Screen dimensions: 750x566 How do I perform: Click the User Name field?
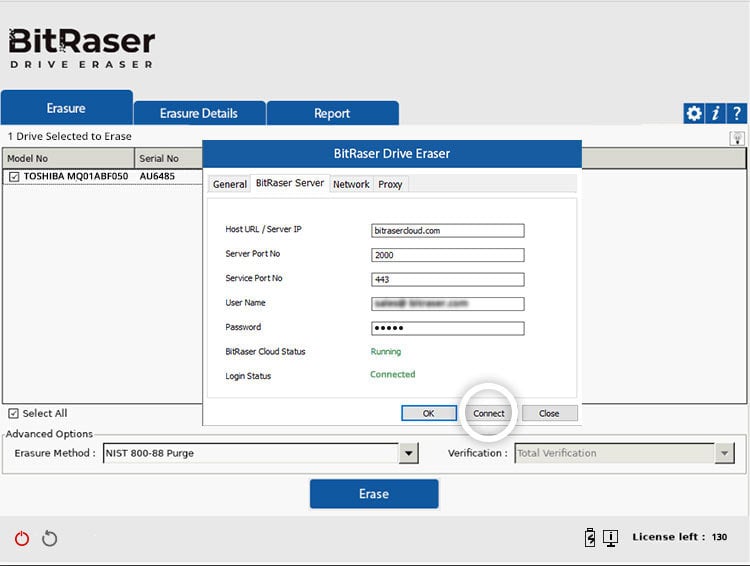[448, 304]
